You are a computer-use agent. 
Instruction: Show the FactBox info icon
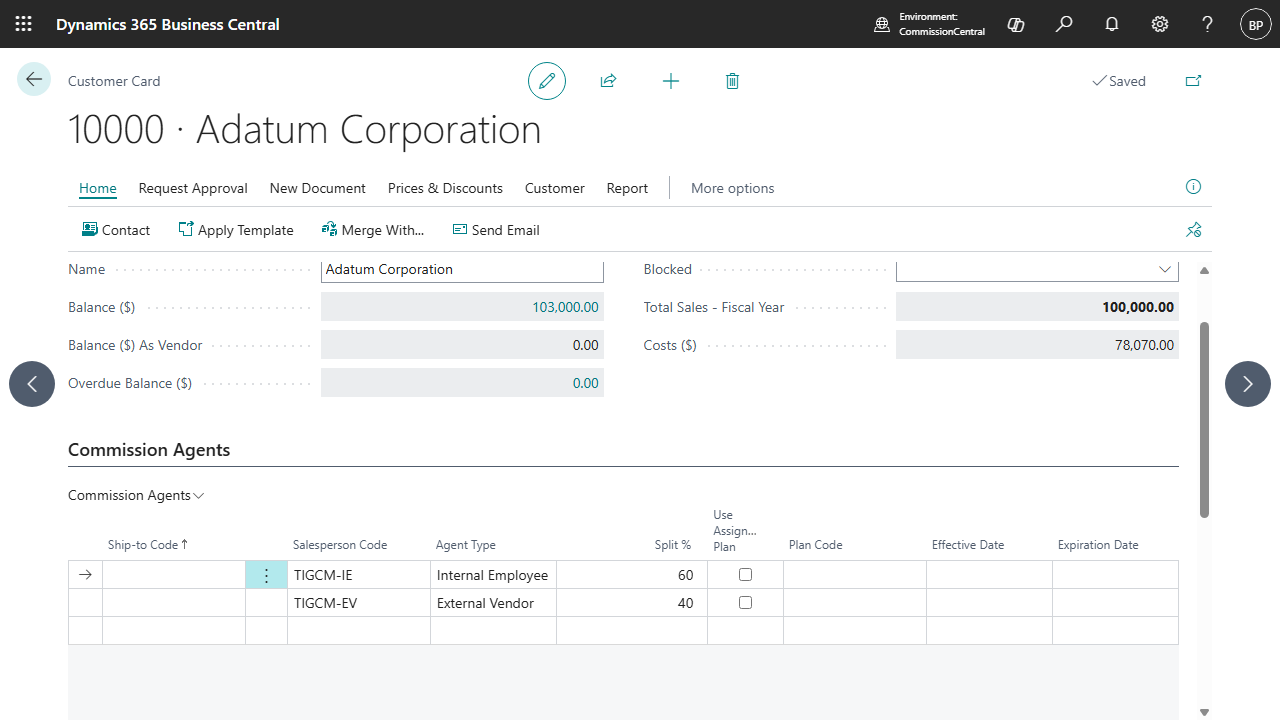point(1193,187)
